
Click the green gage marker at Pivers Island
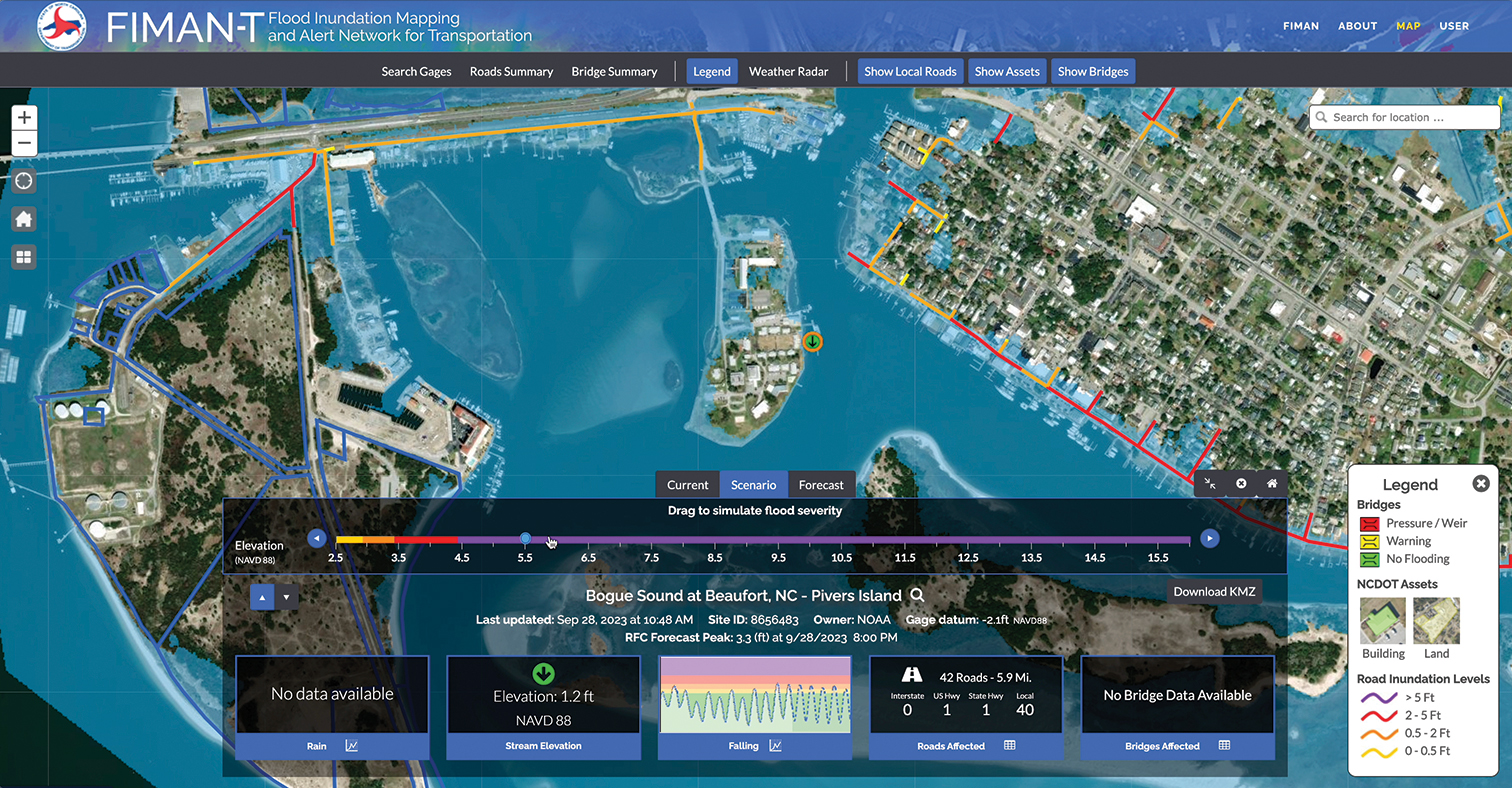813,342
